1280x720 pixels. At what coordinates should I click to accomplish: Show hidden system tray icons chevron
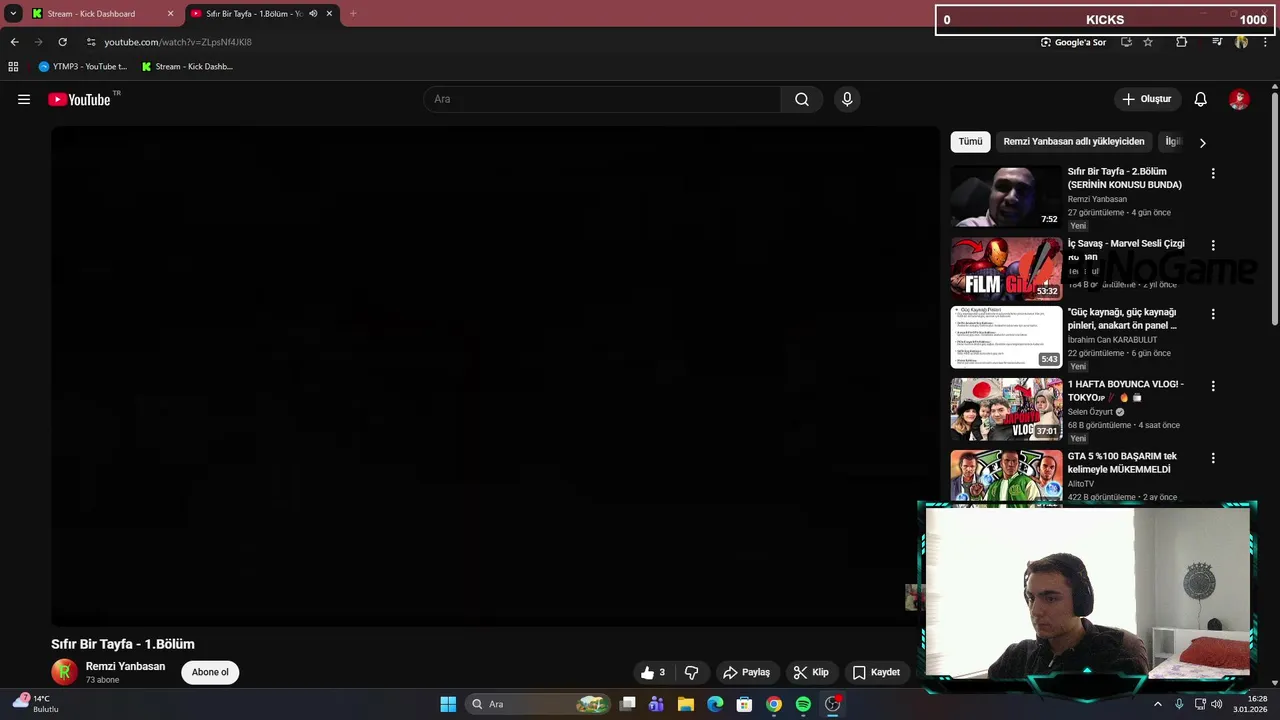click(x=1158, y=704)
